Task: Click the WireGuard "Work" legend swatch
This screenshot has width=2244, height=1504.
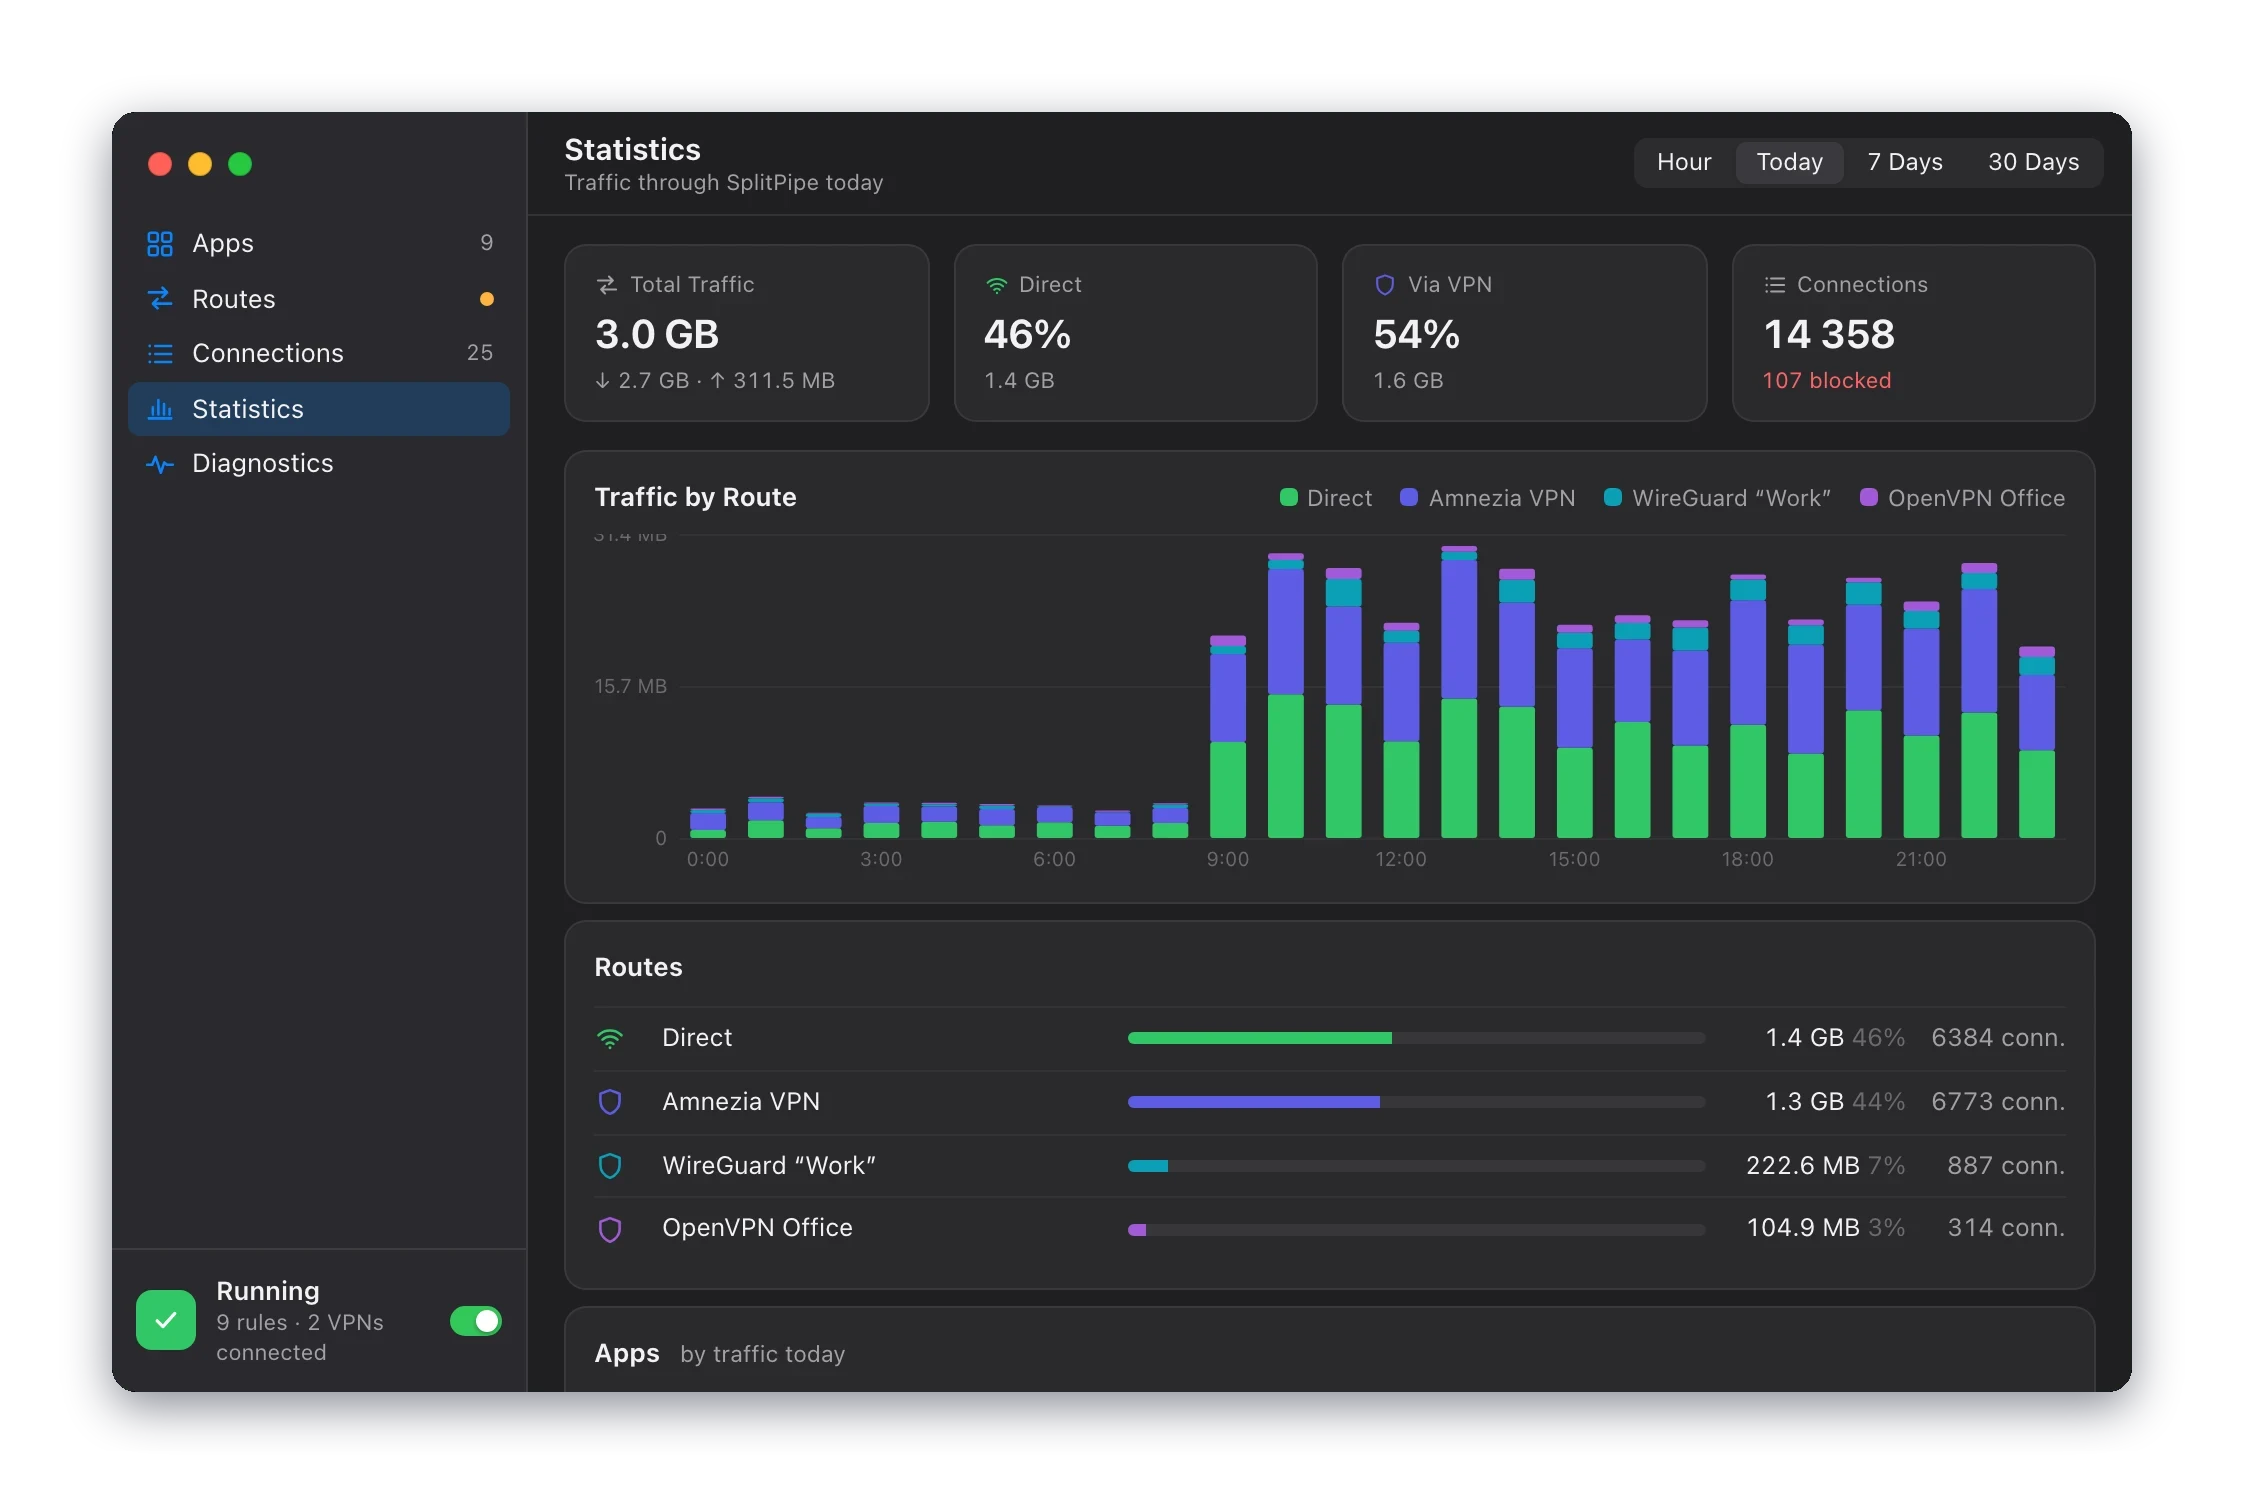Action: tap(1613, 497)
